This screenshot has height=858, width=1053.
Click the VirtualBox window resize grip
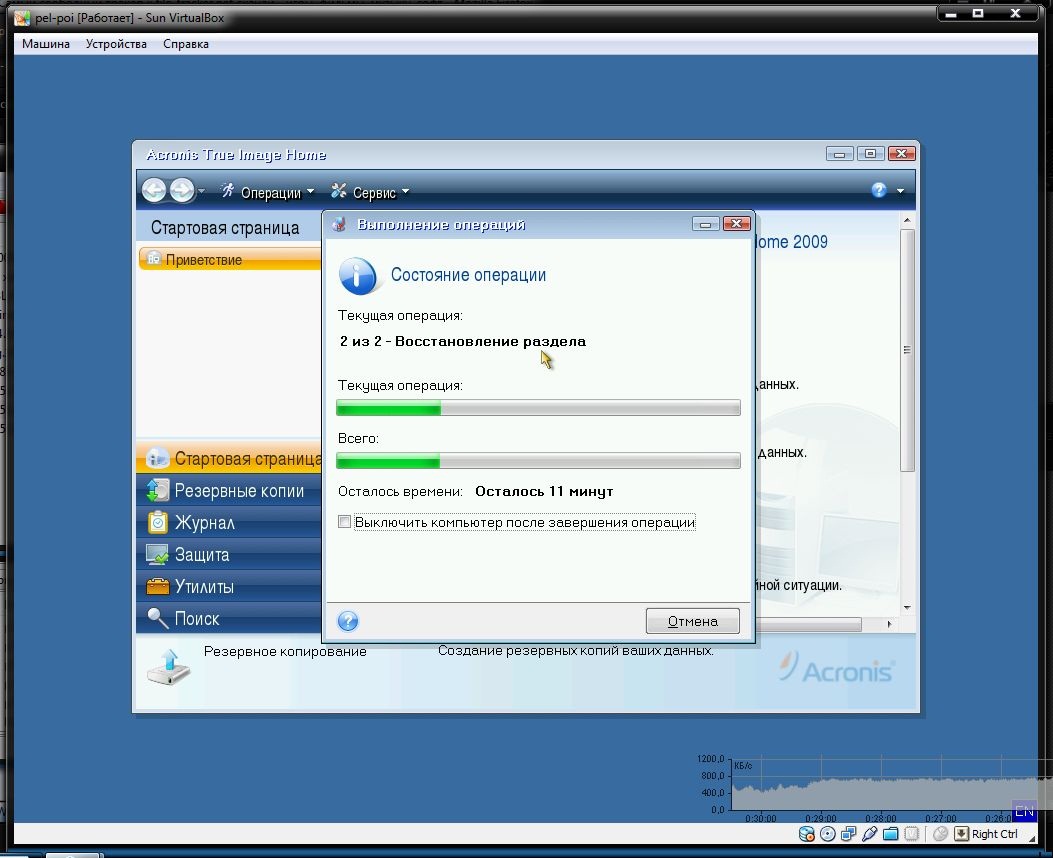point(1032,839)
